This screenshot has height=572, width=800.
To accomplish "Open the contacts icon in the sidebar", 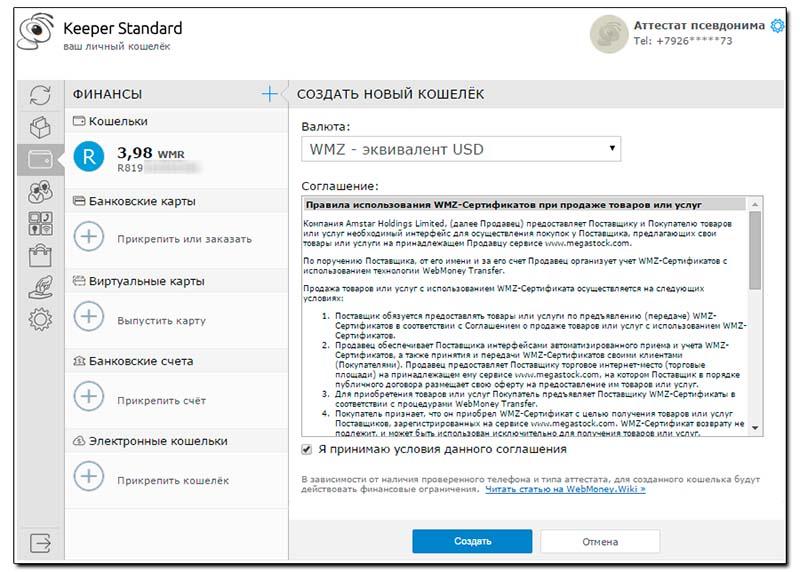I will 40,192.
